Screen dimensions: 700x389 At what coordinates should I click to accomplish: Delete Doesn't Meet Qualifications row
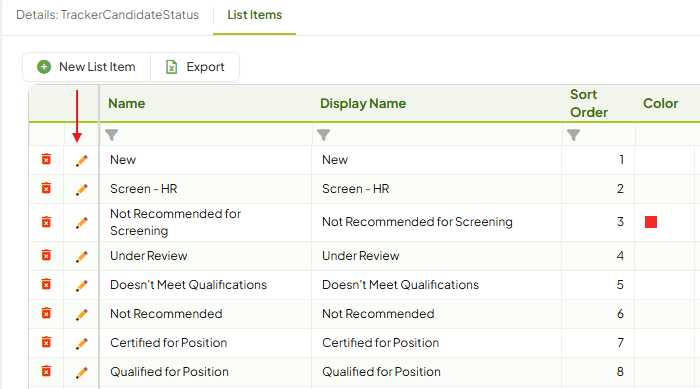pos(46,284)
